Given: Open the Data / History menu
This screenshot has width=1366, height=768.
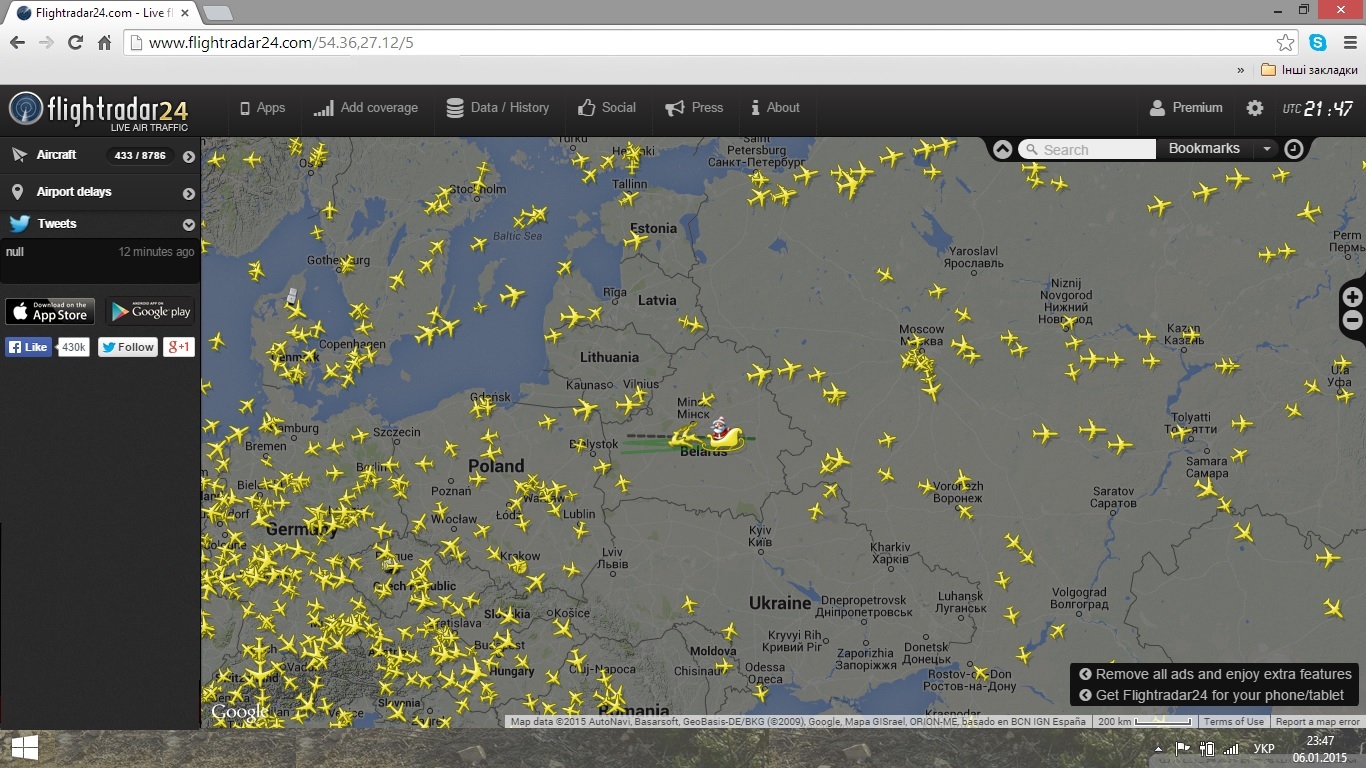Looking at the screenshot, I should [x=498, y=108].
